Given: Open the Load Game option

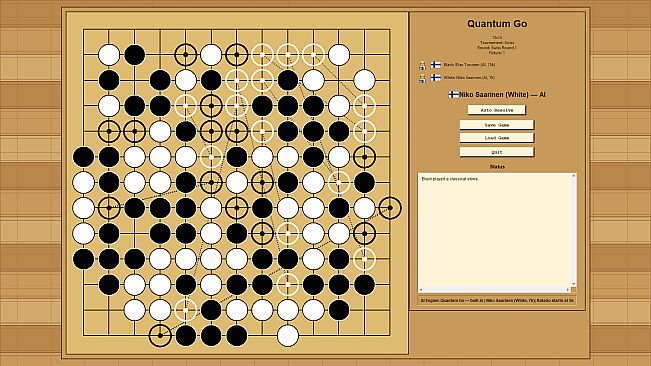Looking at the screenshot, I should click(x=497, y=138).
